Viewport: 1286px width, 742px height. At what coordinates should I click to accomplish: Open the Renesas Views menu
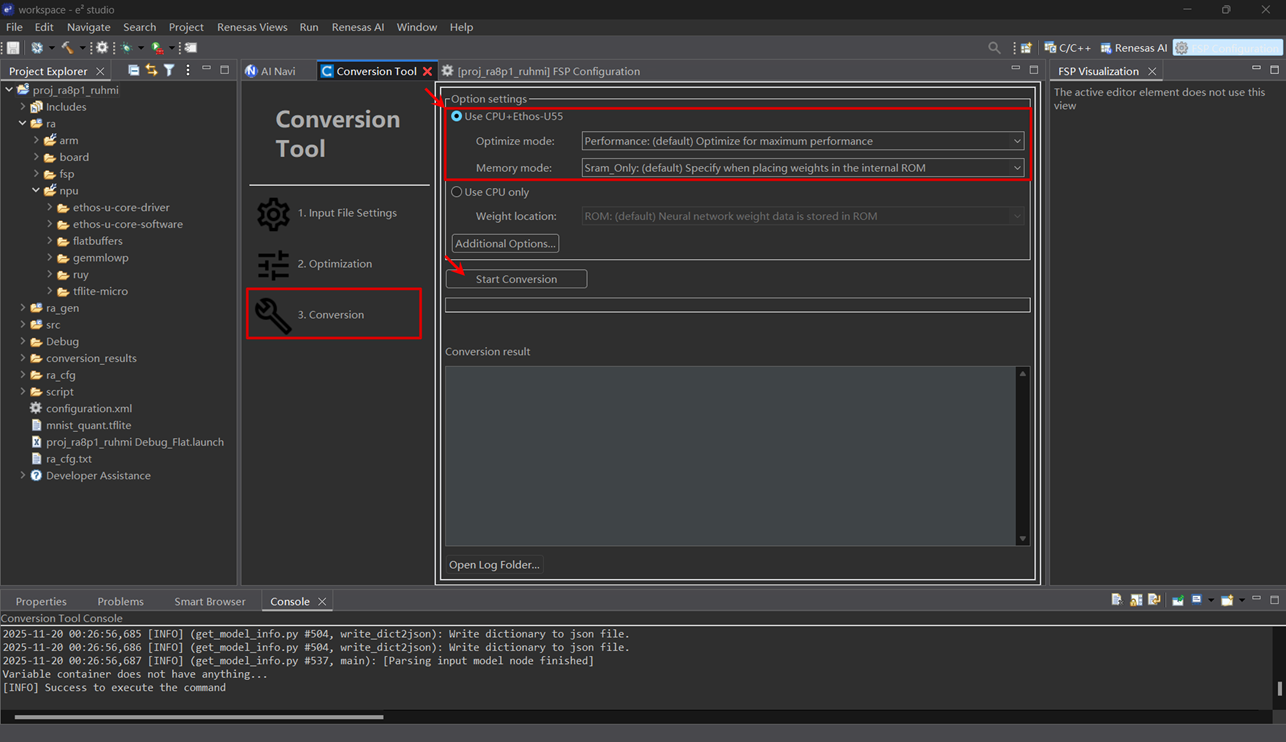[252, 27]
